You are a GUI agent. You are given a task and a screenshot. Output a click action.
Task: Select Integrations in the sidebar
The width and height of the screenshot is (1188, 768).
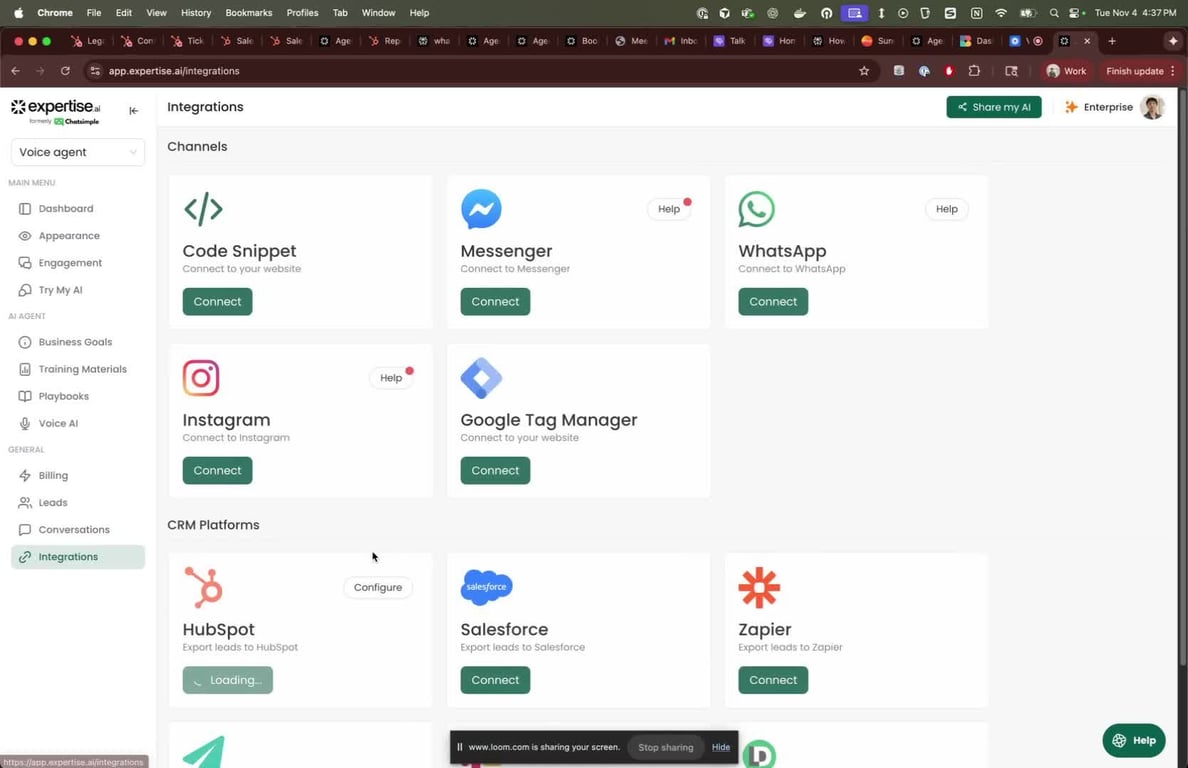[x=77, y=557]
